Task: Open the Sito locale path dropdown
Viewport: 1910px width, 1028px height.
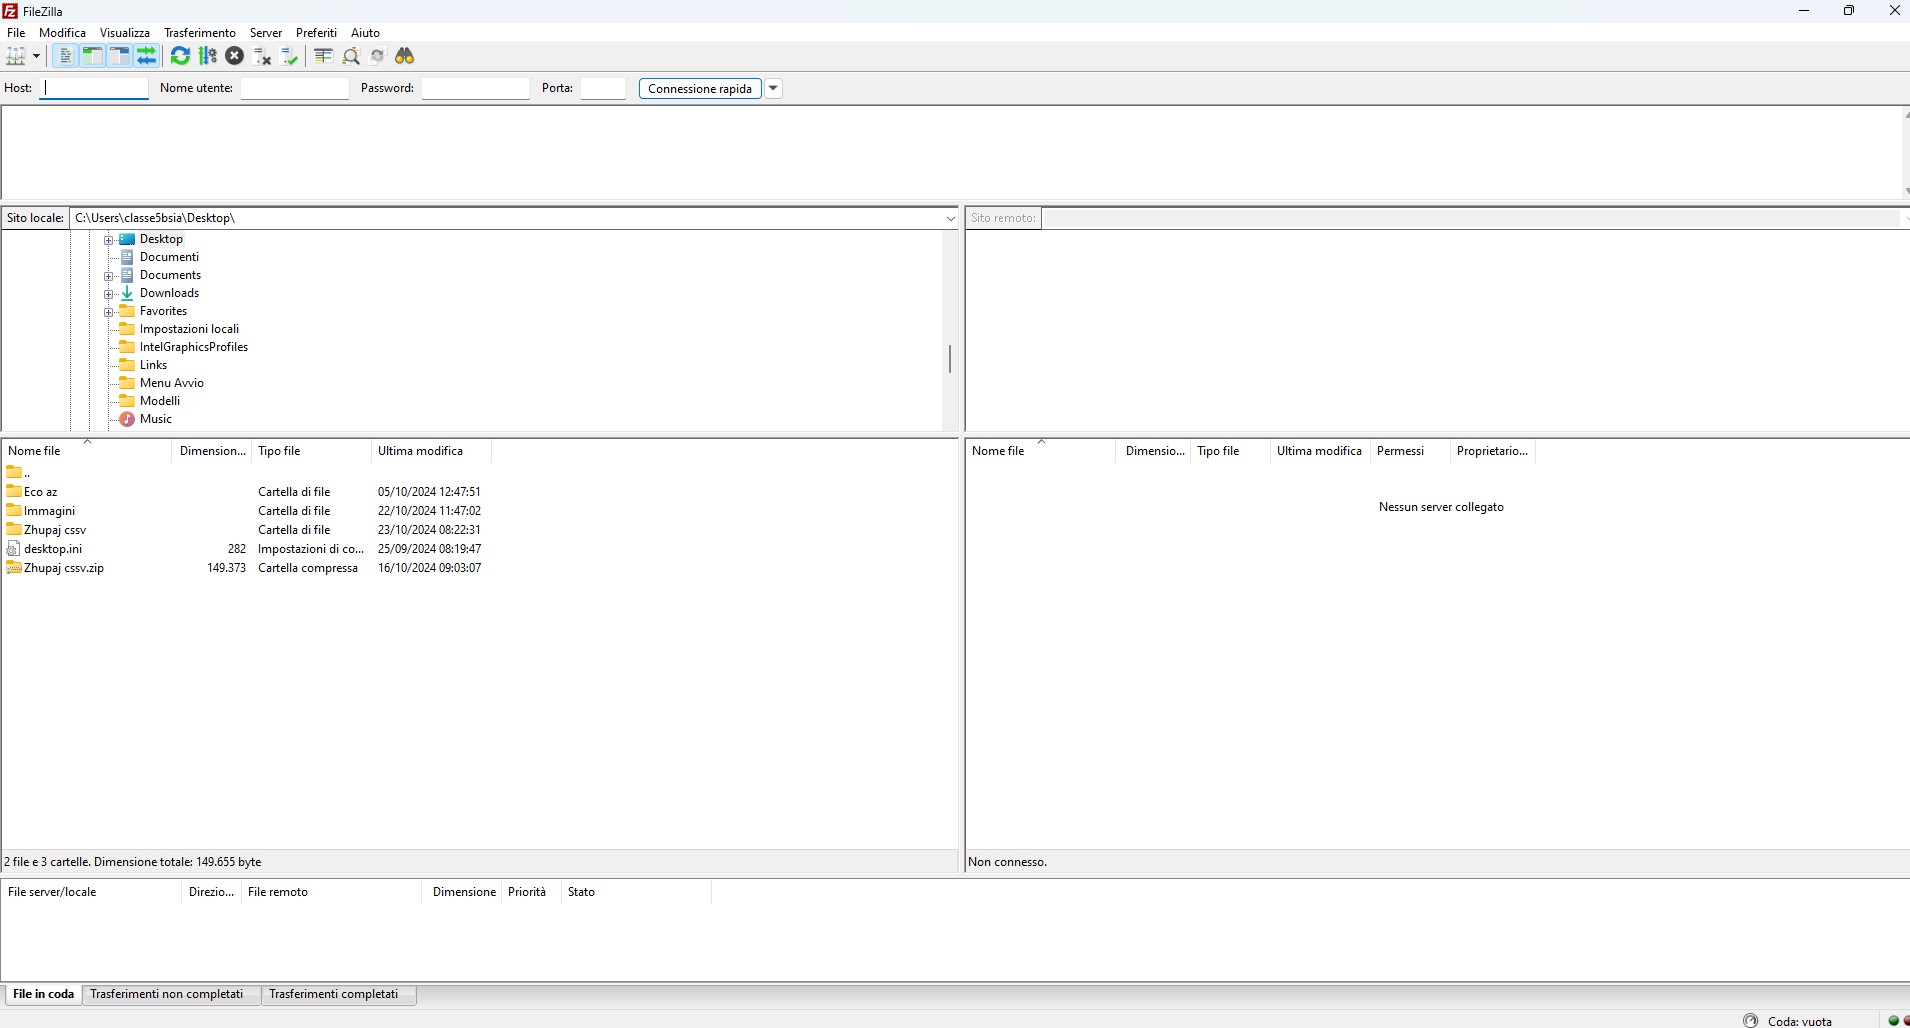Action: pyautogui.click(x=950, y=218)
